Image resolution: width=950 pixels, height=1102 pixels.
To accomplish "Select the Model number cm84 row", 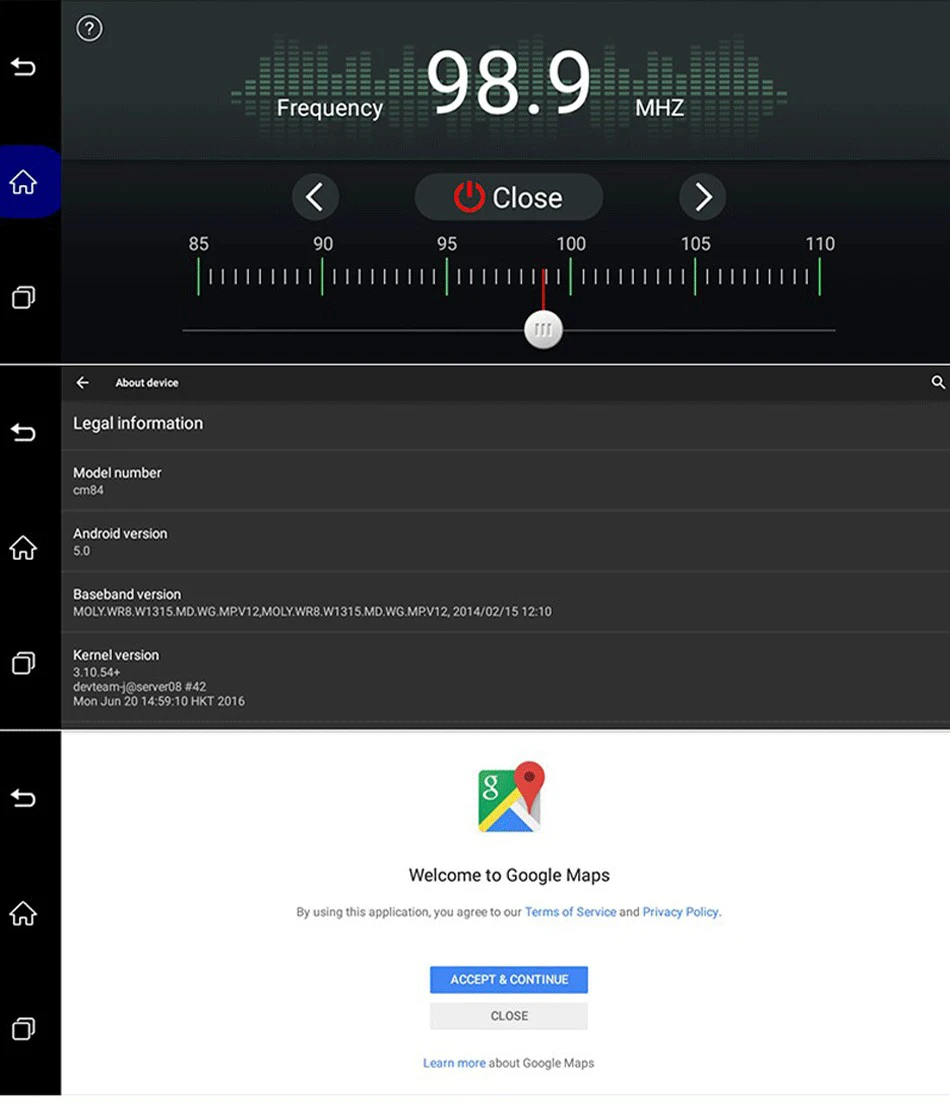I will click(x=505, y=481).
